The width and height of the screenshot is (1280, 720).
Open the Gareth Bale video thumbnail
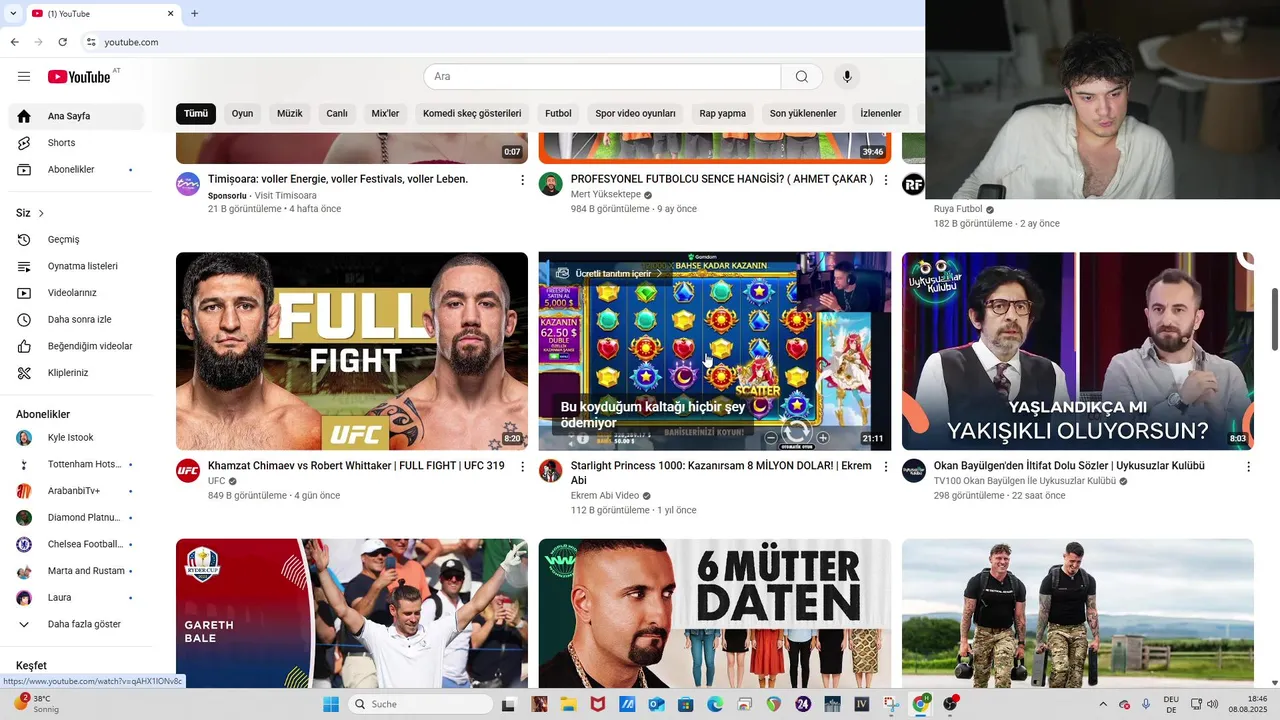(352, 613)
